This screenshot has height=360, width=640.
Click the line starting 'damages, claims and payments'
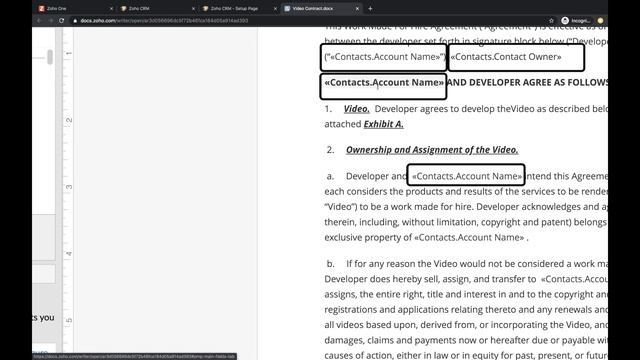coord(466,340)
